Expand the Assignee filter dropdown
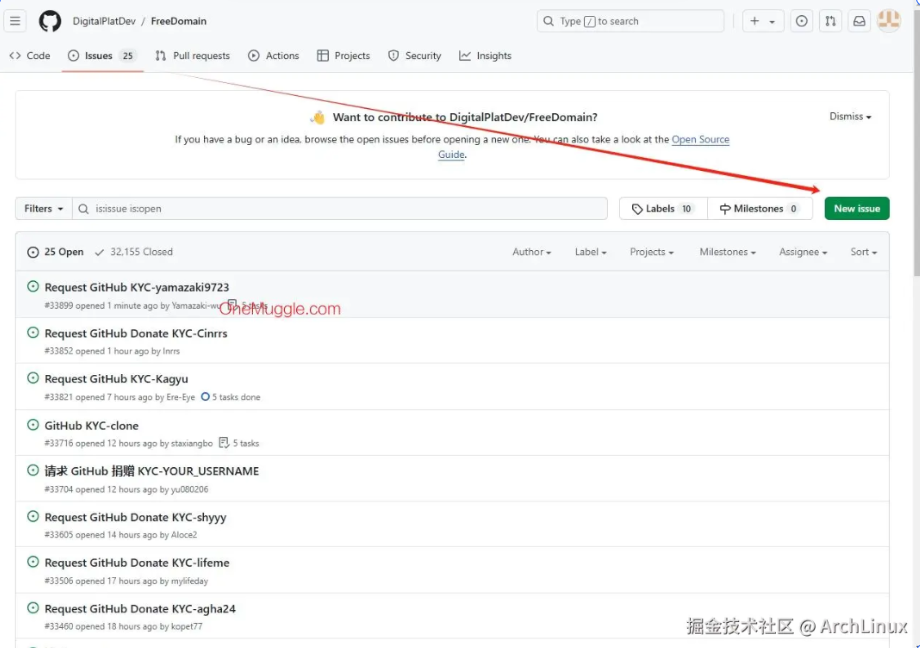 [803, 252]
